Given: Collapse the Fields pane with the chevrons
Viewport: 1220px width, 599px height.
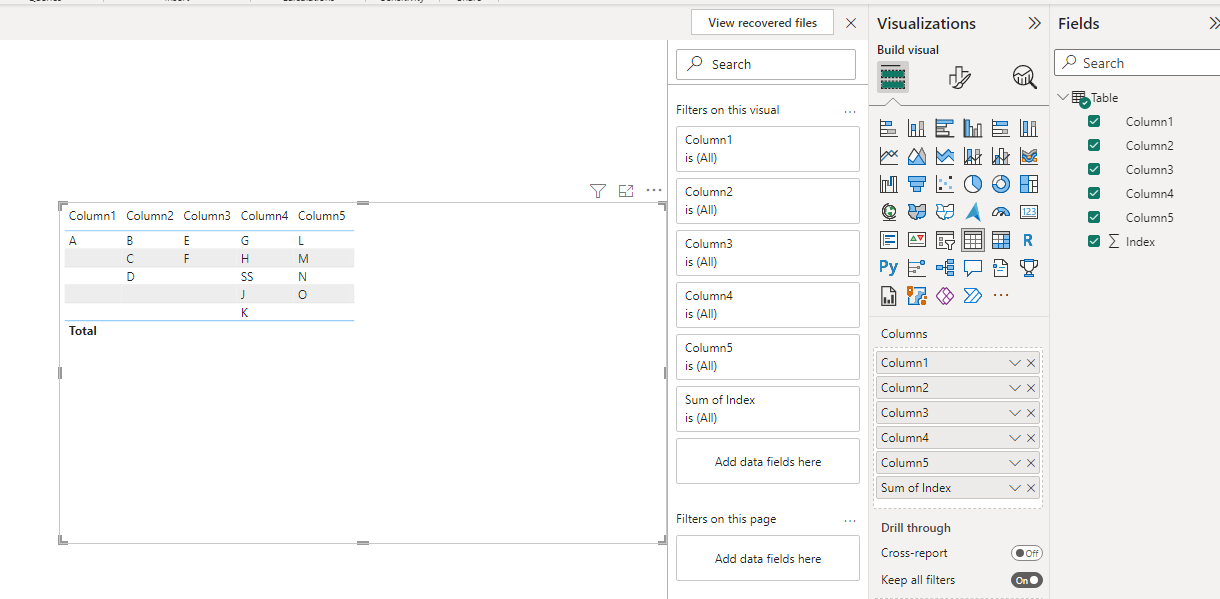Looking at the screenshot, I should (1214, 23).
